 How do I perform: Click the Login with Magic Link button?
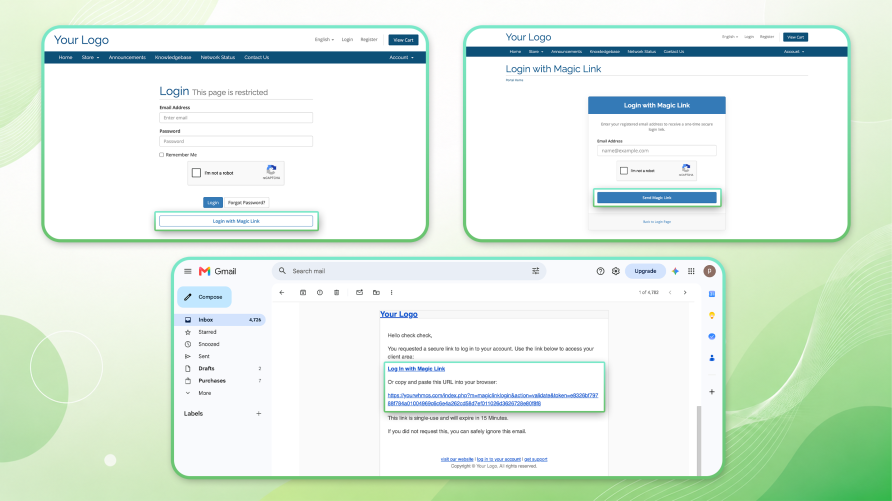coord(236,221)
